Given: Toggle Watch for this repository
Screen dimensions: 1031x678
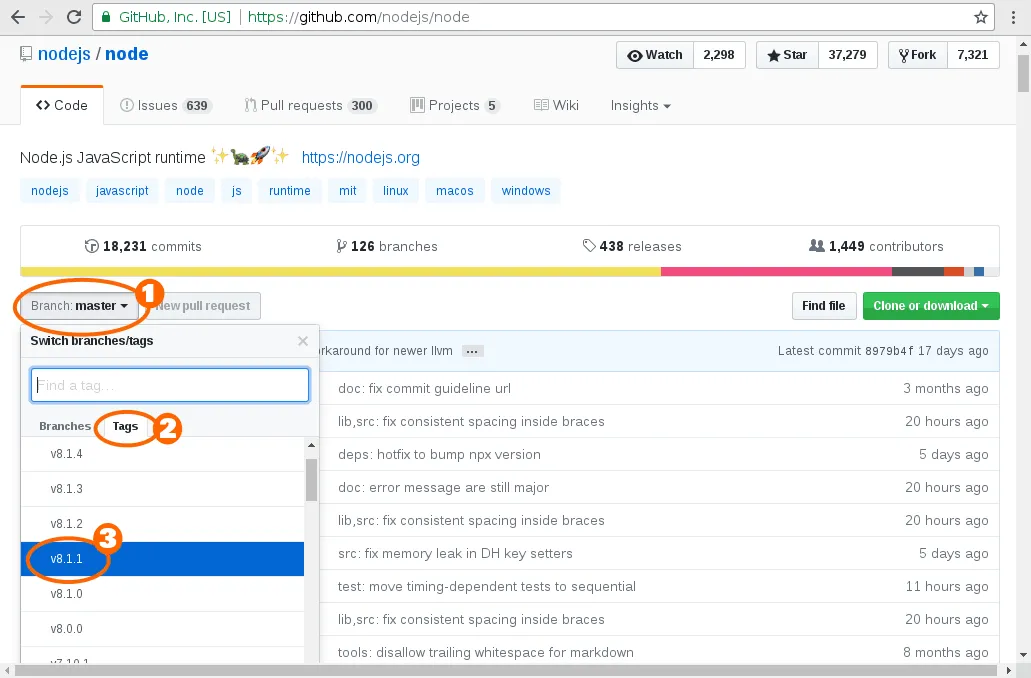Looking at the screenshot, I should (x=654, y=55).
